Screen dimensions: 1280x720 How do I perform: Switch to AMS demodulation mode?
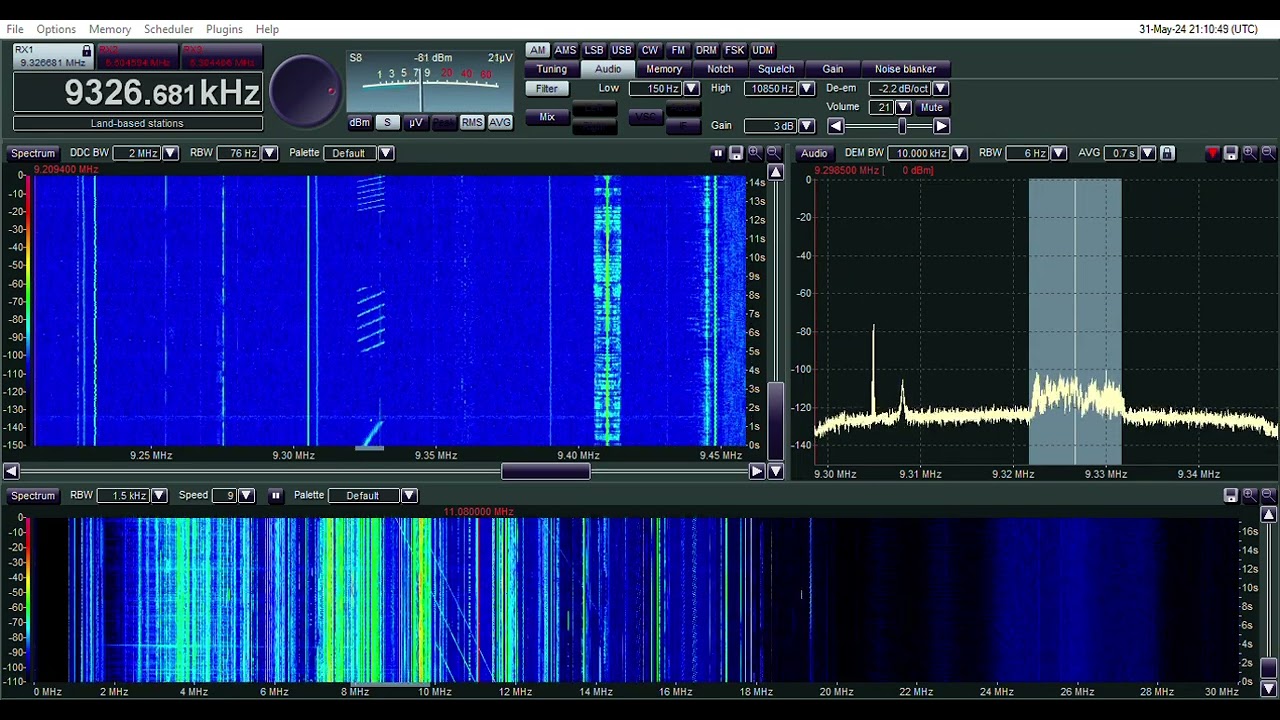click(565, 50)
